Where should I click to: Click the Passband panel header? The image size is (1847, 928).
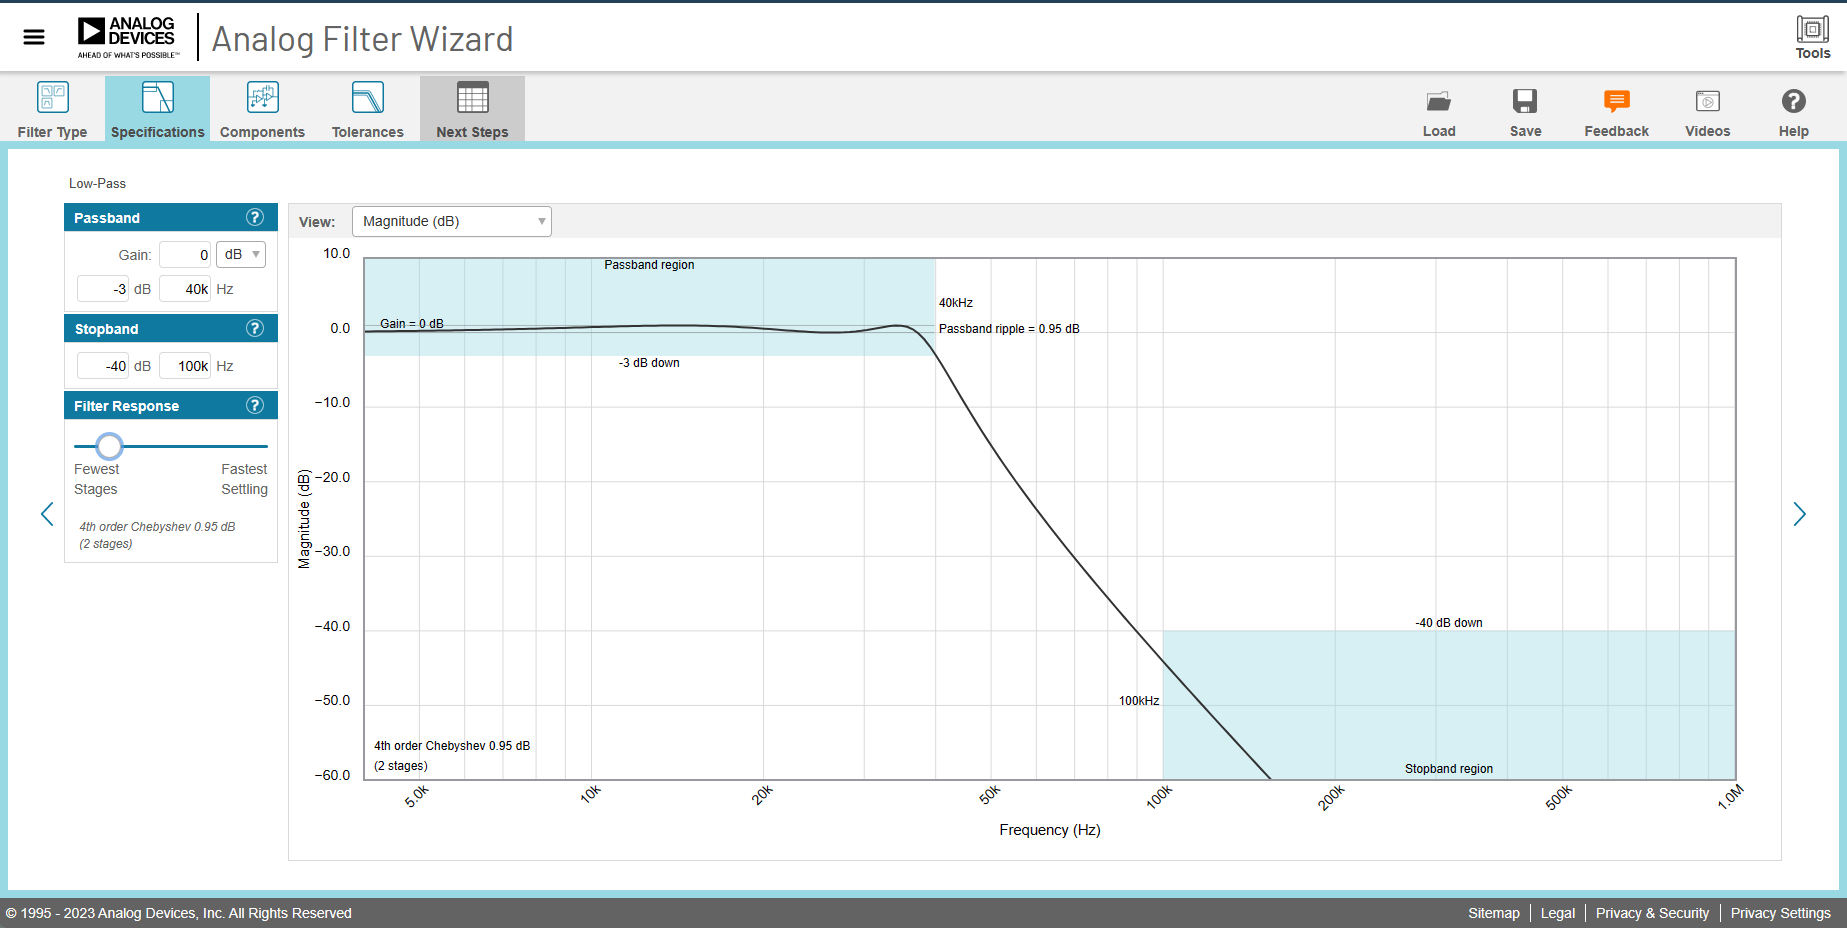pyautogui.click(x=171, y=217)
